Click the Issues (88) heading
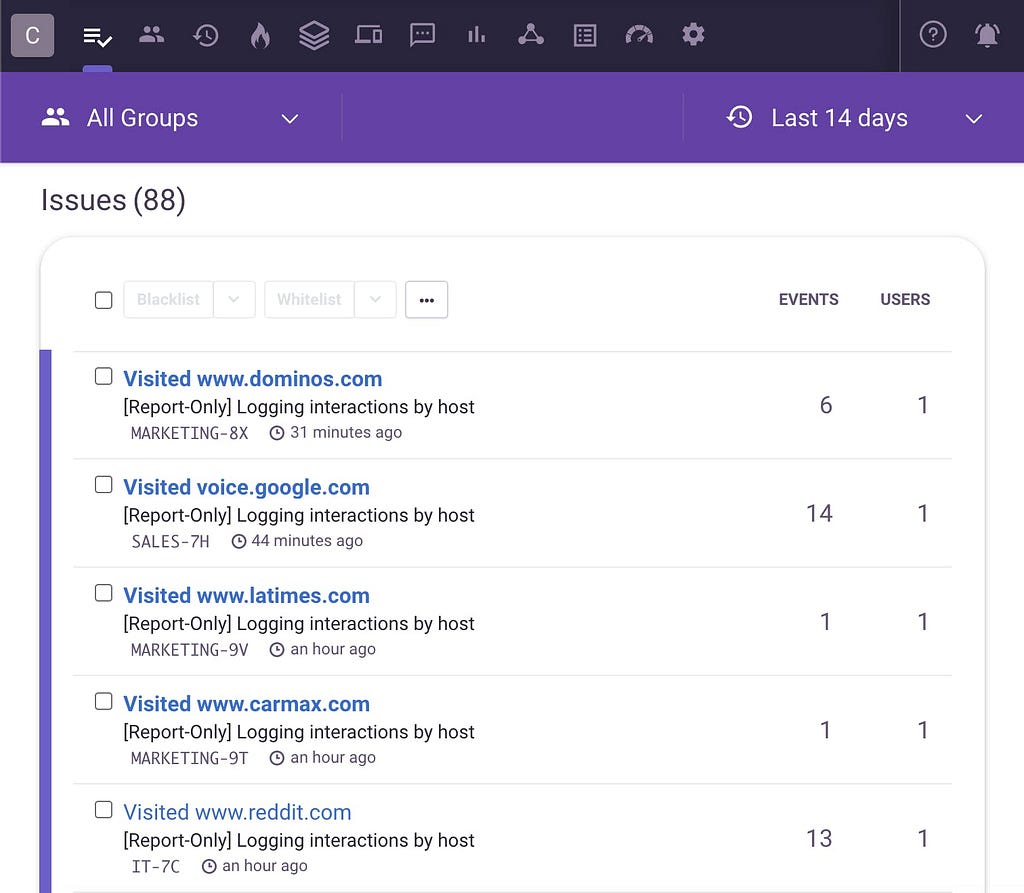 pos(113,200)
